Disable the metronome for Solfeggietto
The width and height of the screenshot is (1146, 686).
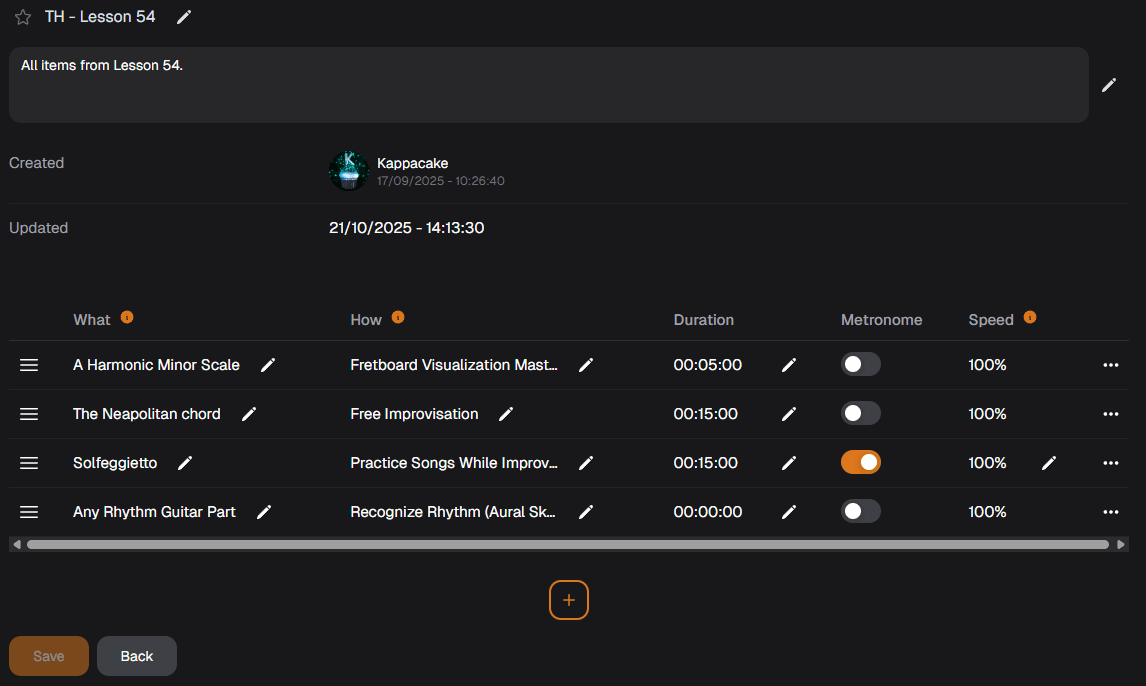coord(861,462)
